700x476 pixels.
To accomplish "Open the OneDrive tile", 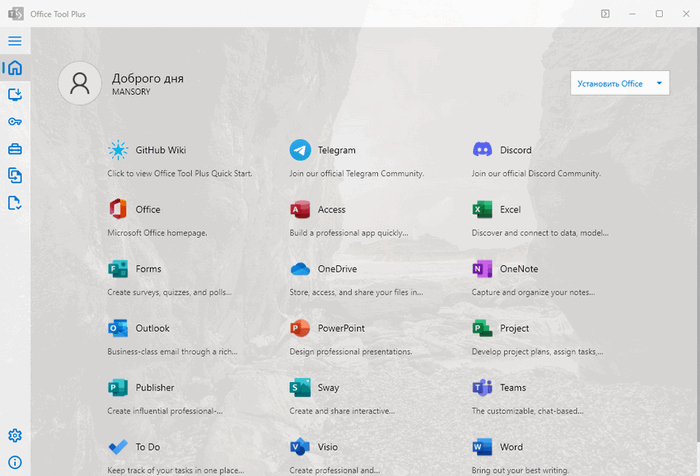I will pyautogui.click(x=336, y=269).
